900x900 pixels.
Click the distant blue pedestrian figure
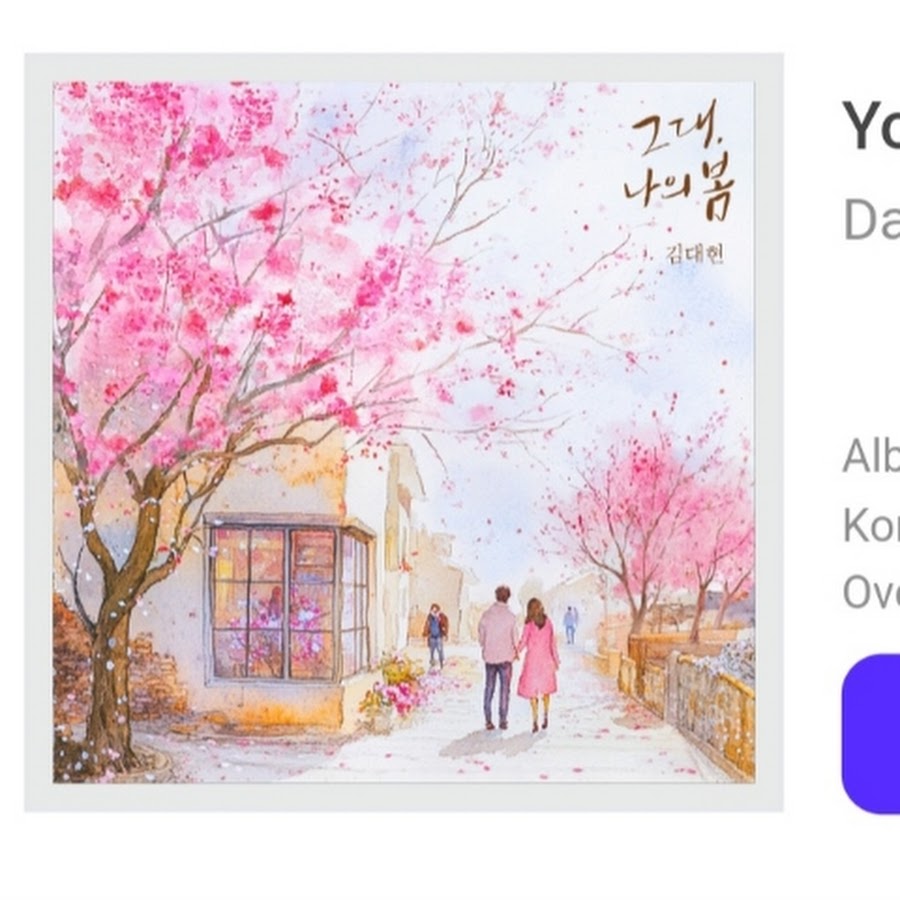(x=569, y=624)
